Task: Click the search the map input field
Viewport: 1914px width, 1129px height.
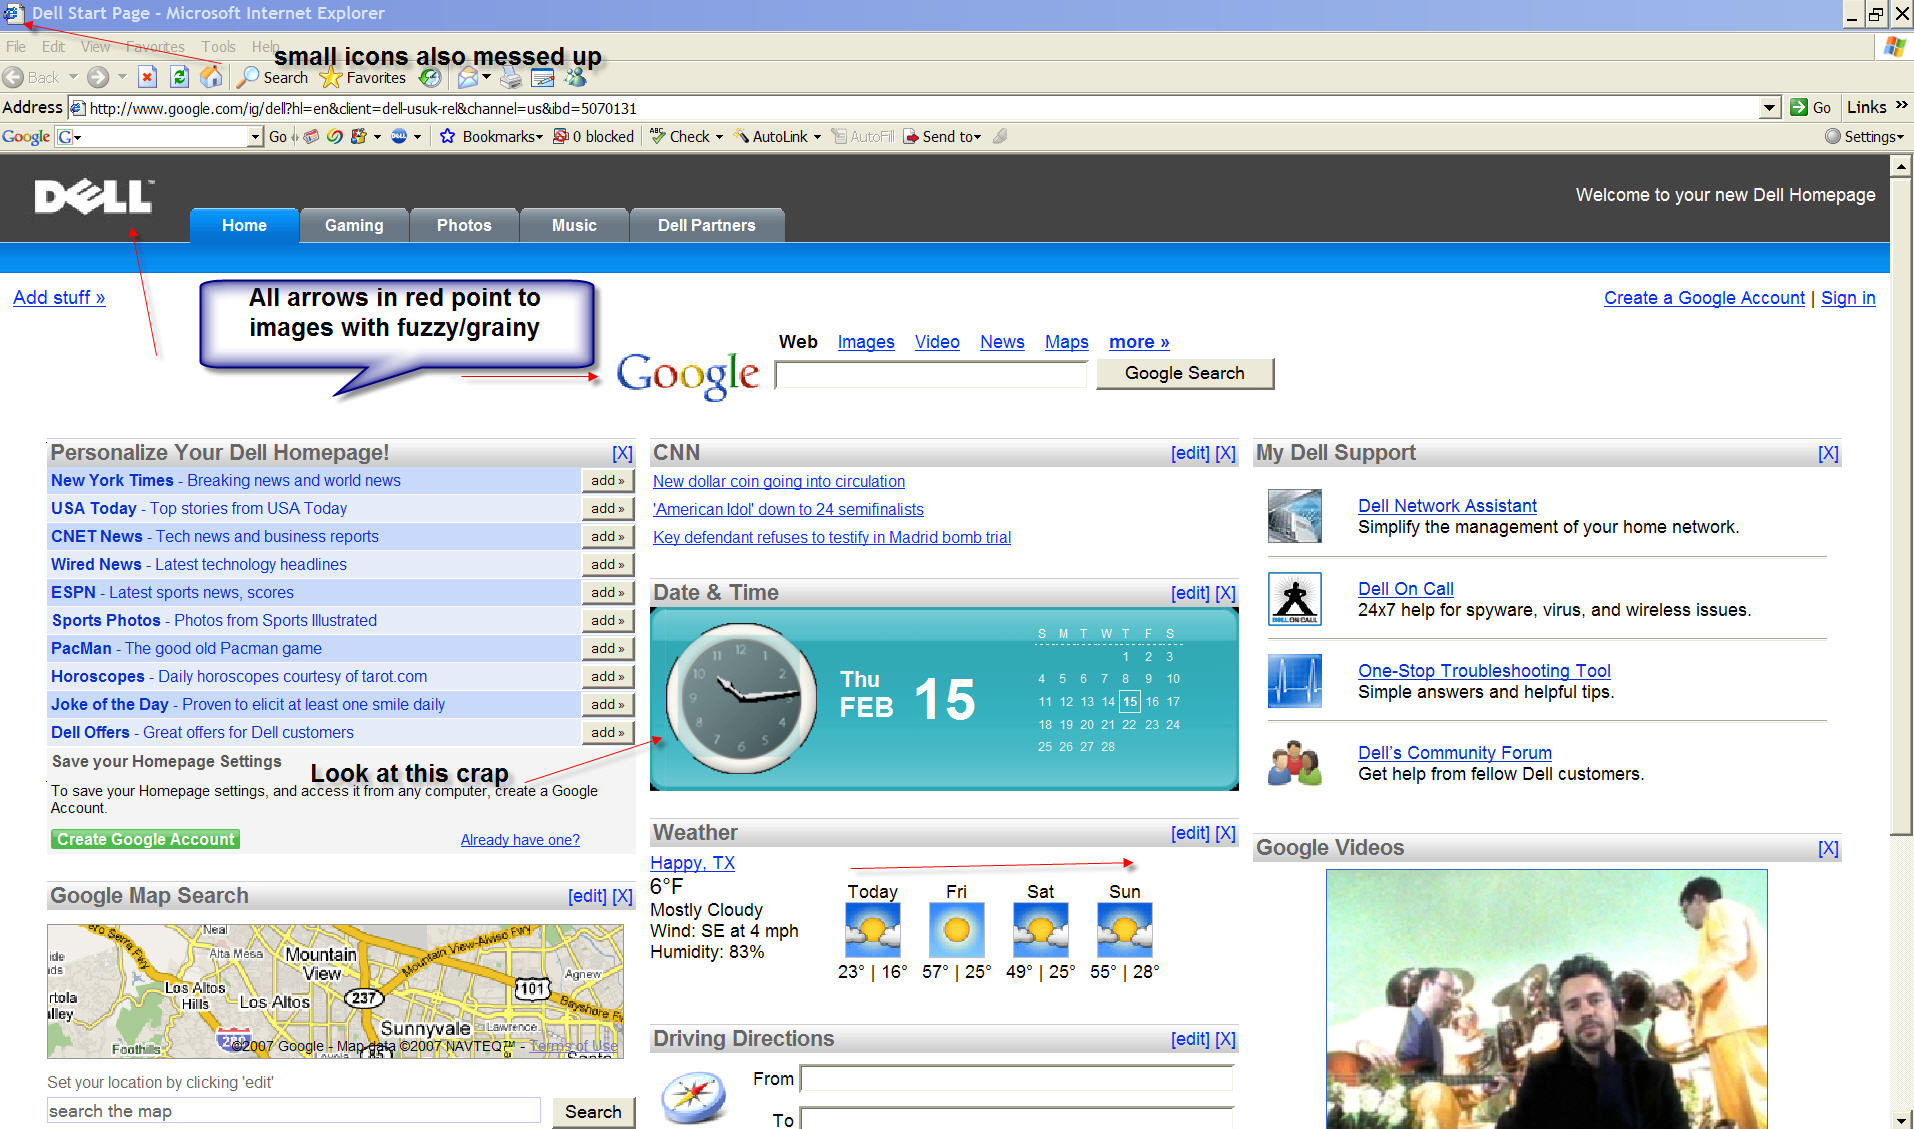Action: pos(293,1111)
